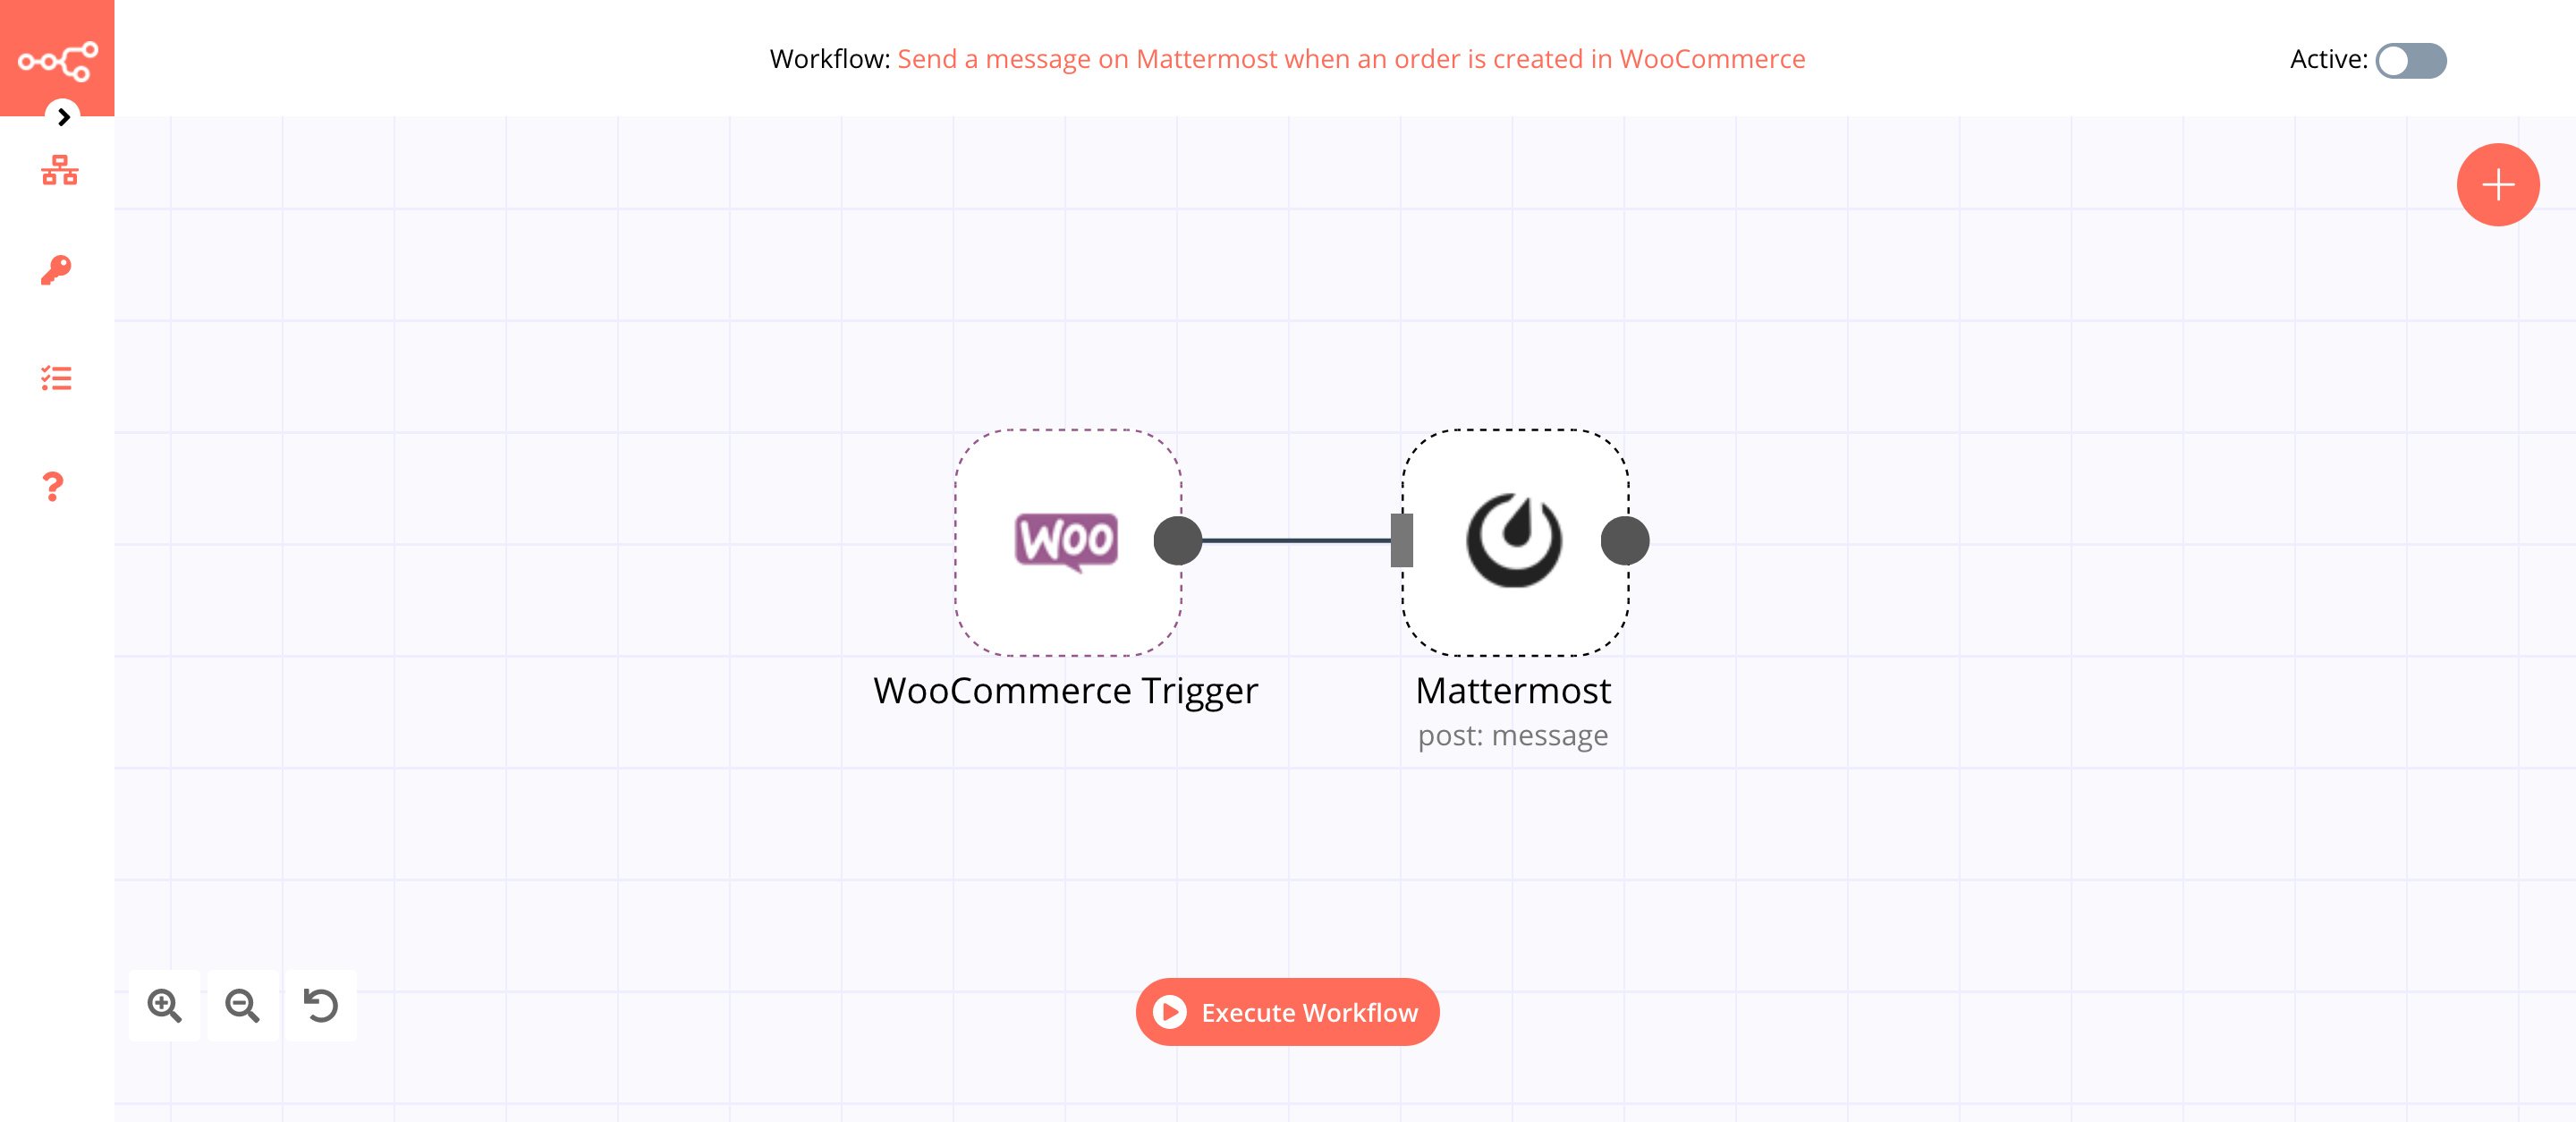Viewport: 2576px width, 1122px height.
Task: Select the connection line between nodes
Action: coord(1290,539)
